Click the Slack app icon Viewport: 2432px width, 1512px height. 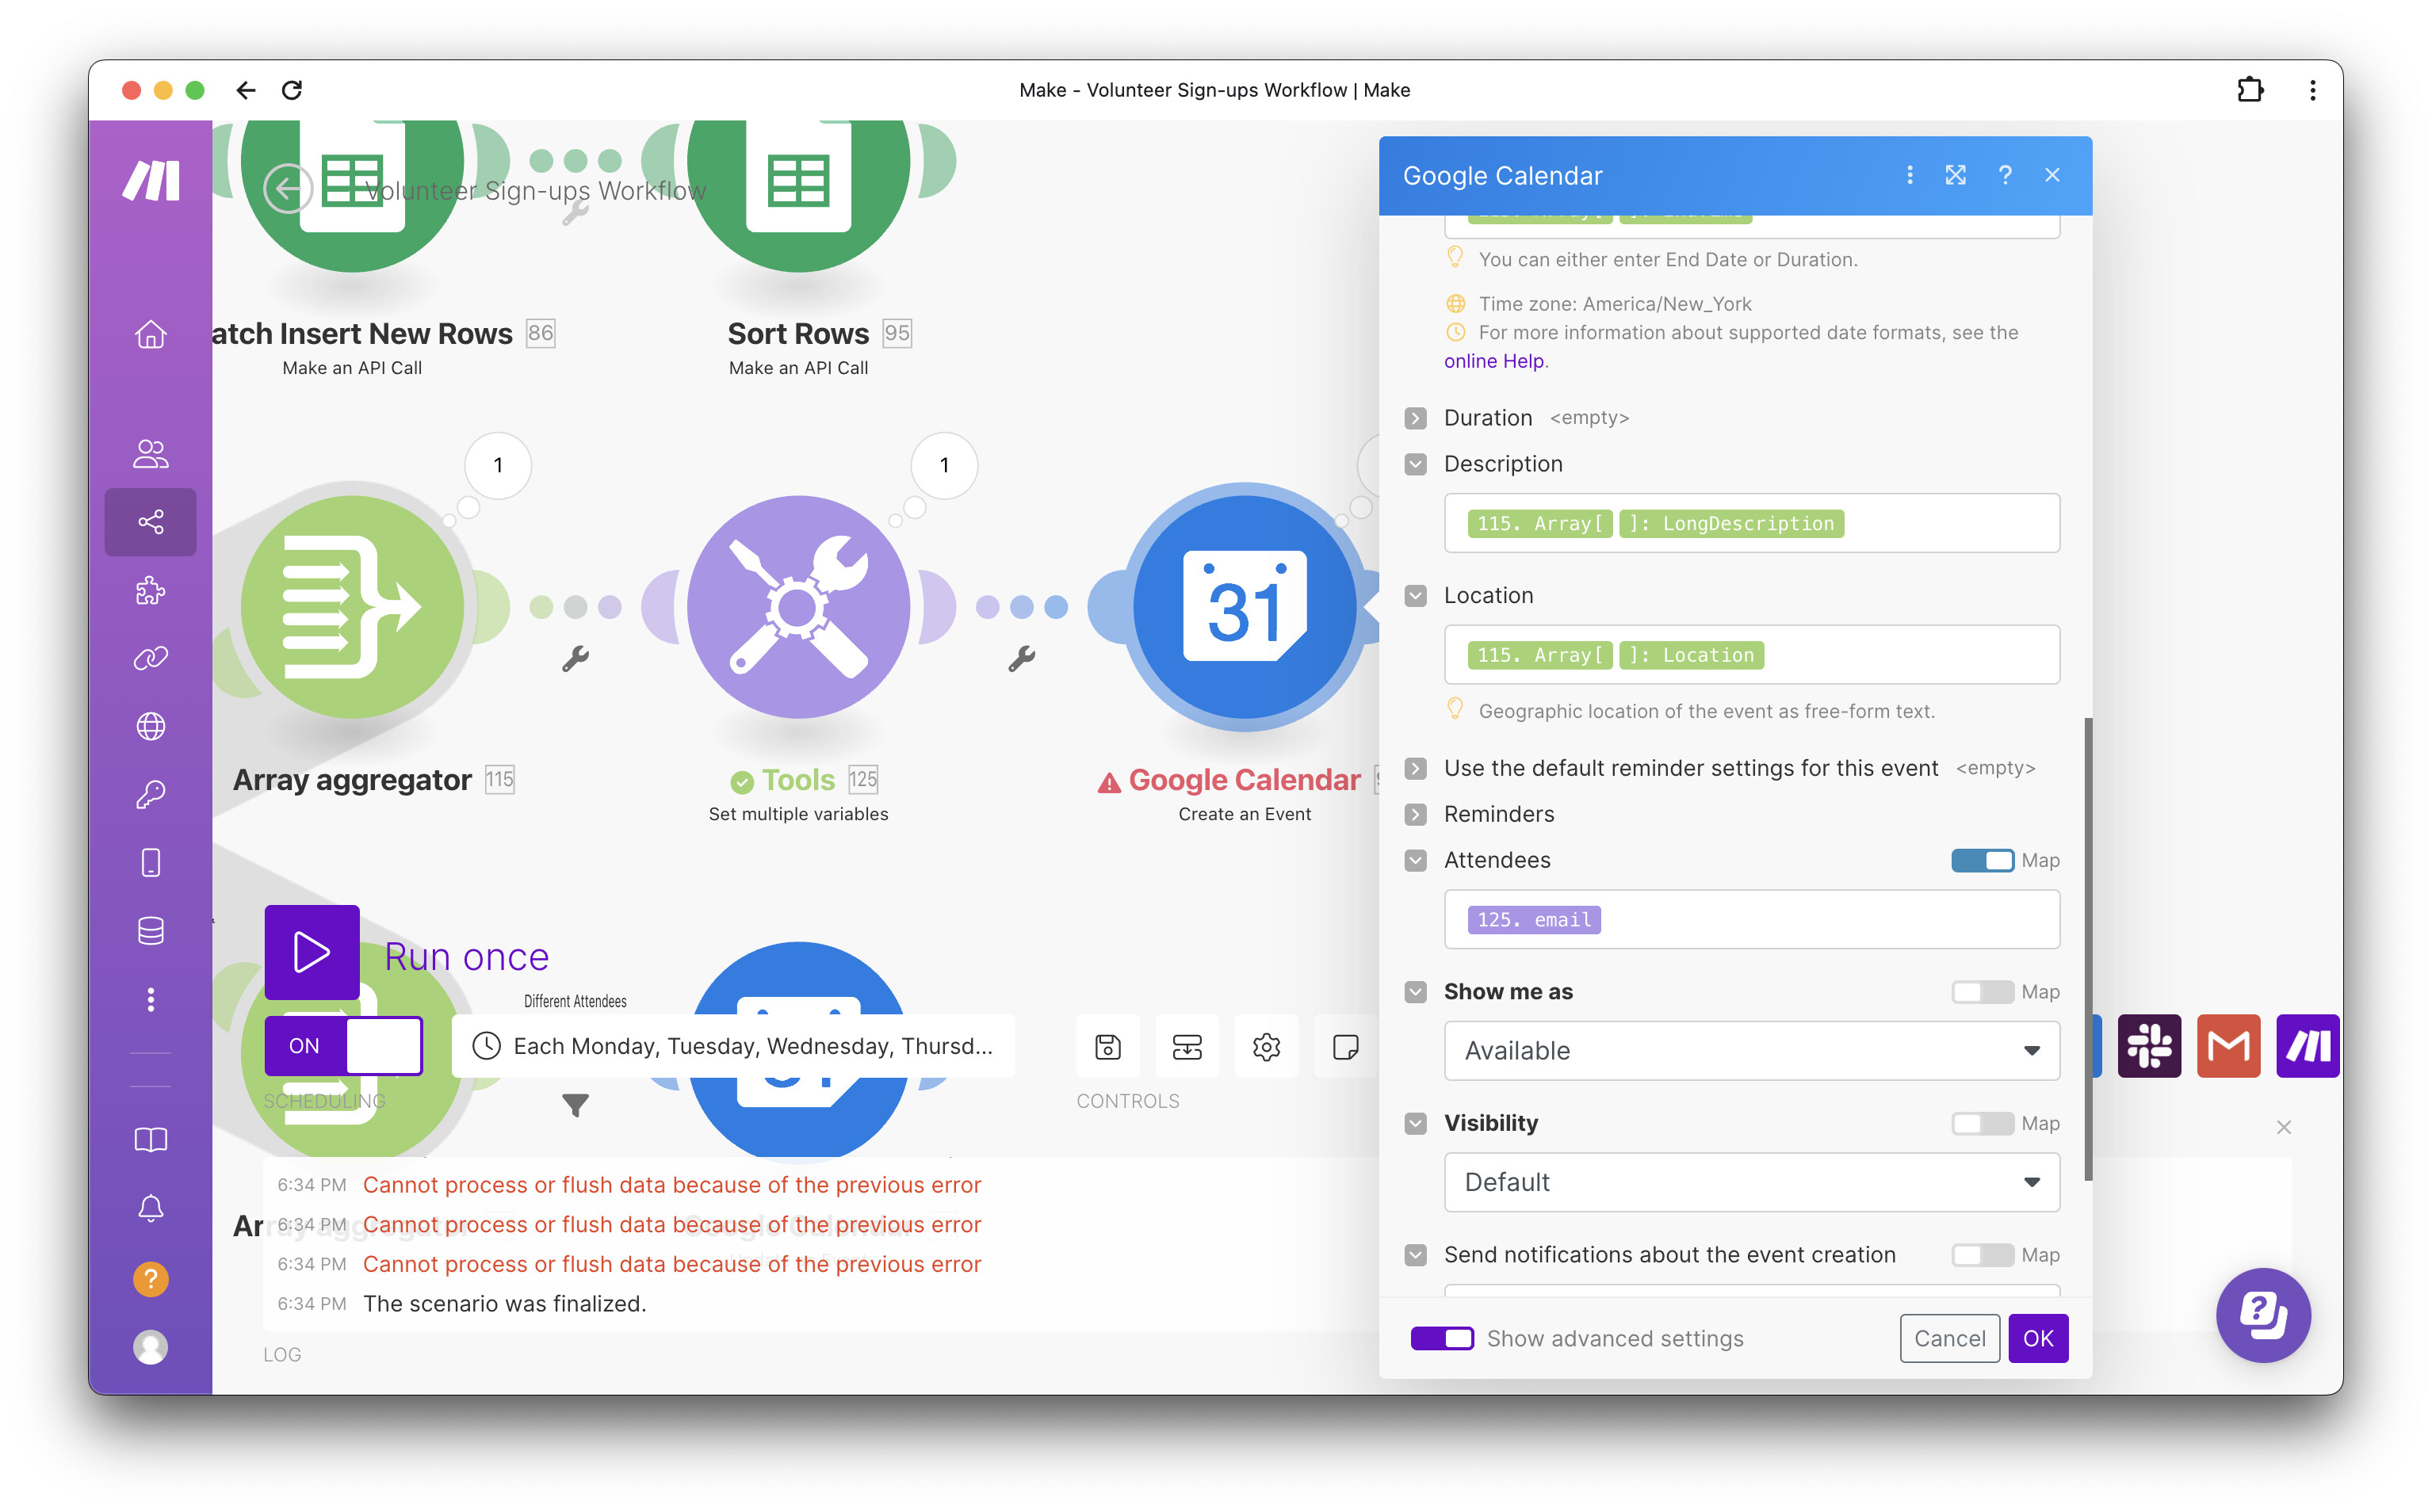(x=2148, y=1046)
